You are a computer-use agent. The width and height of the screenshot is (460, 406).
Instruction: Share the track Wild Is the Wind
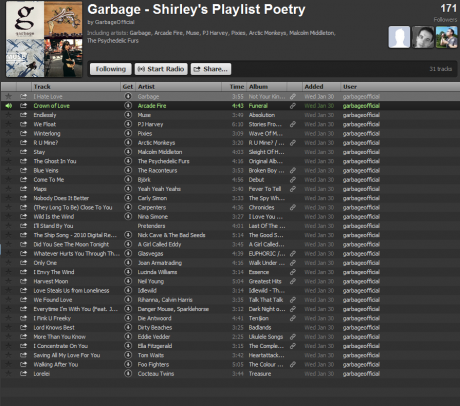(x=23, y=216)
